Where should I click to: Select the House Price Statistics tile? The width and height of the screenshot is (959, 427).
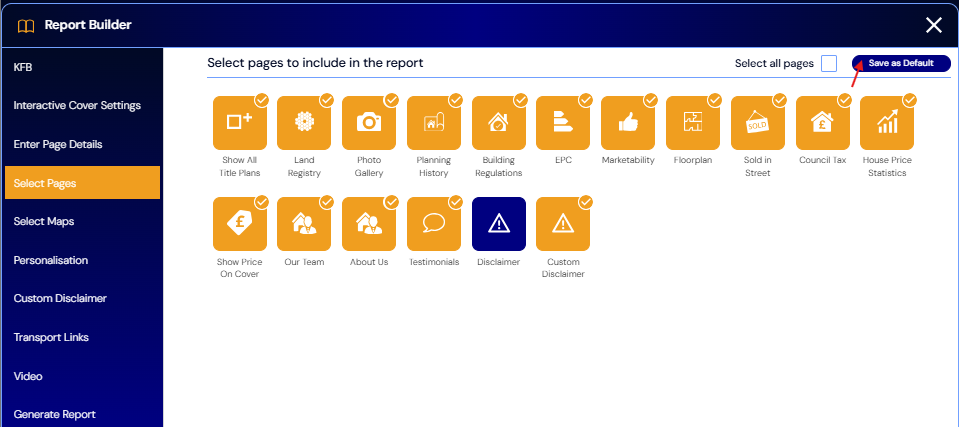coord(887,123)
